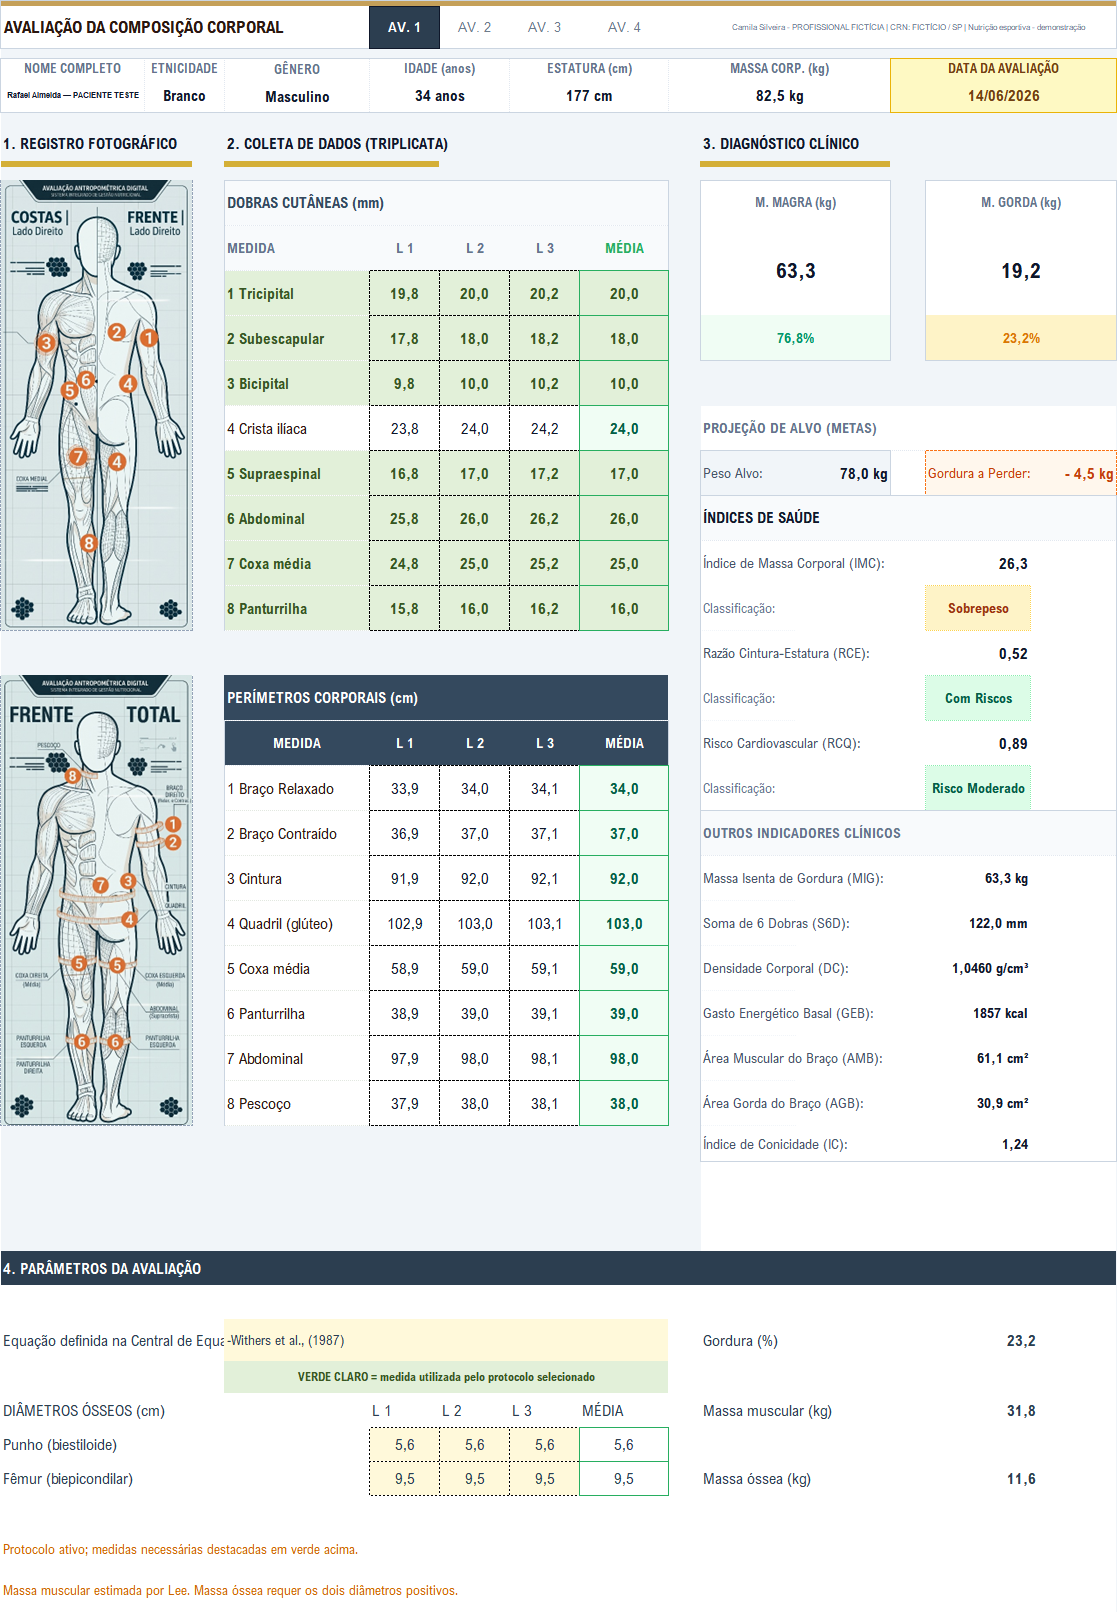Click skinfold marker 3 on the COSTAS/FRENTE photo

pos(46,343)
